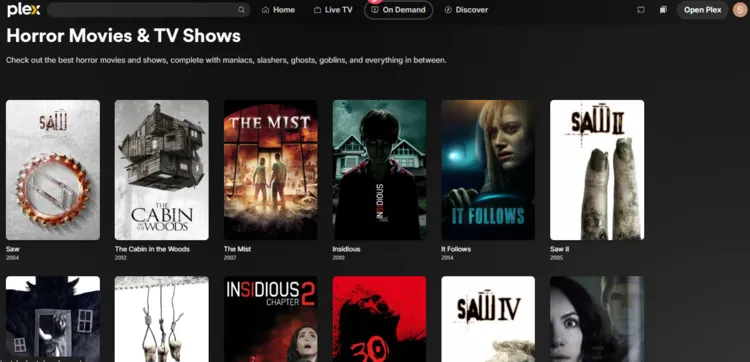Viewport: 750px width, 362px height.
Task: Open the watchlist bookmark icon
Action: point(663,10)
